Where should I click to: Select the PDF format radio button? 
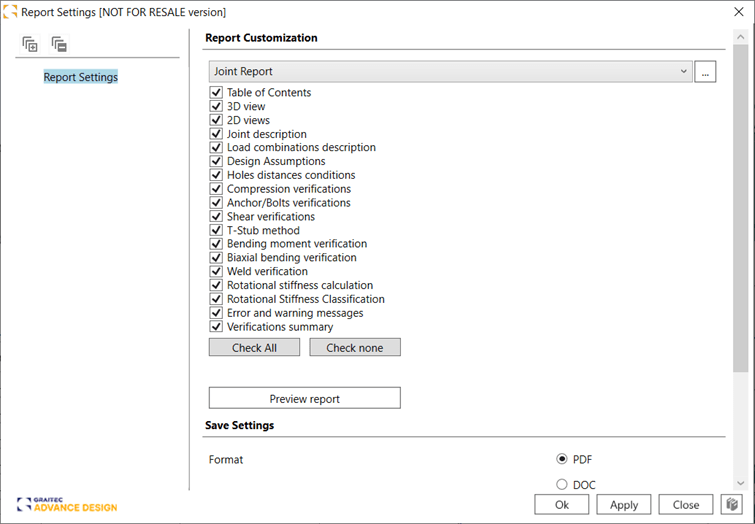coord(562,459)
